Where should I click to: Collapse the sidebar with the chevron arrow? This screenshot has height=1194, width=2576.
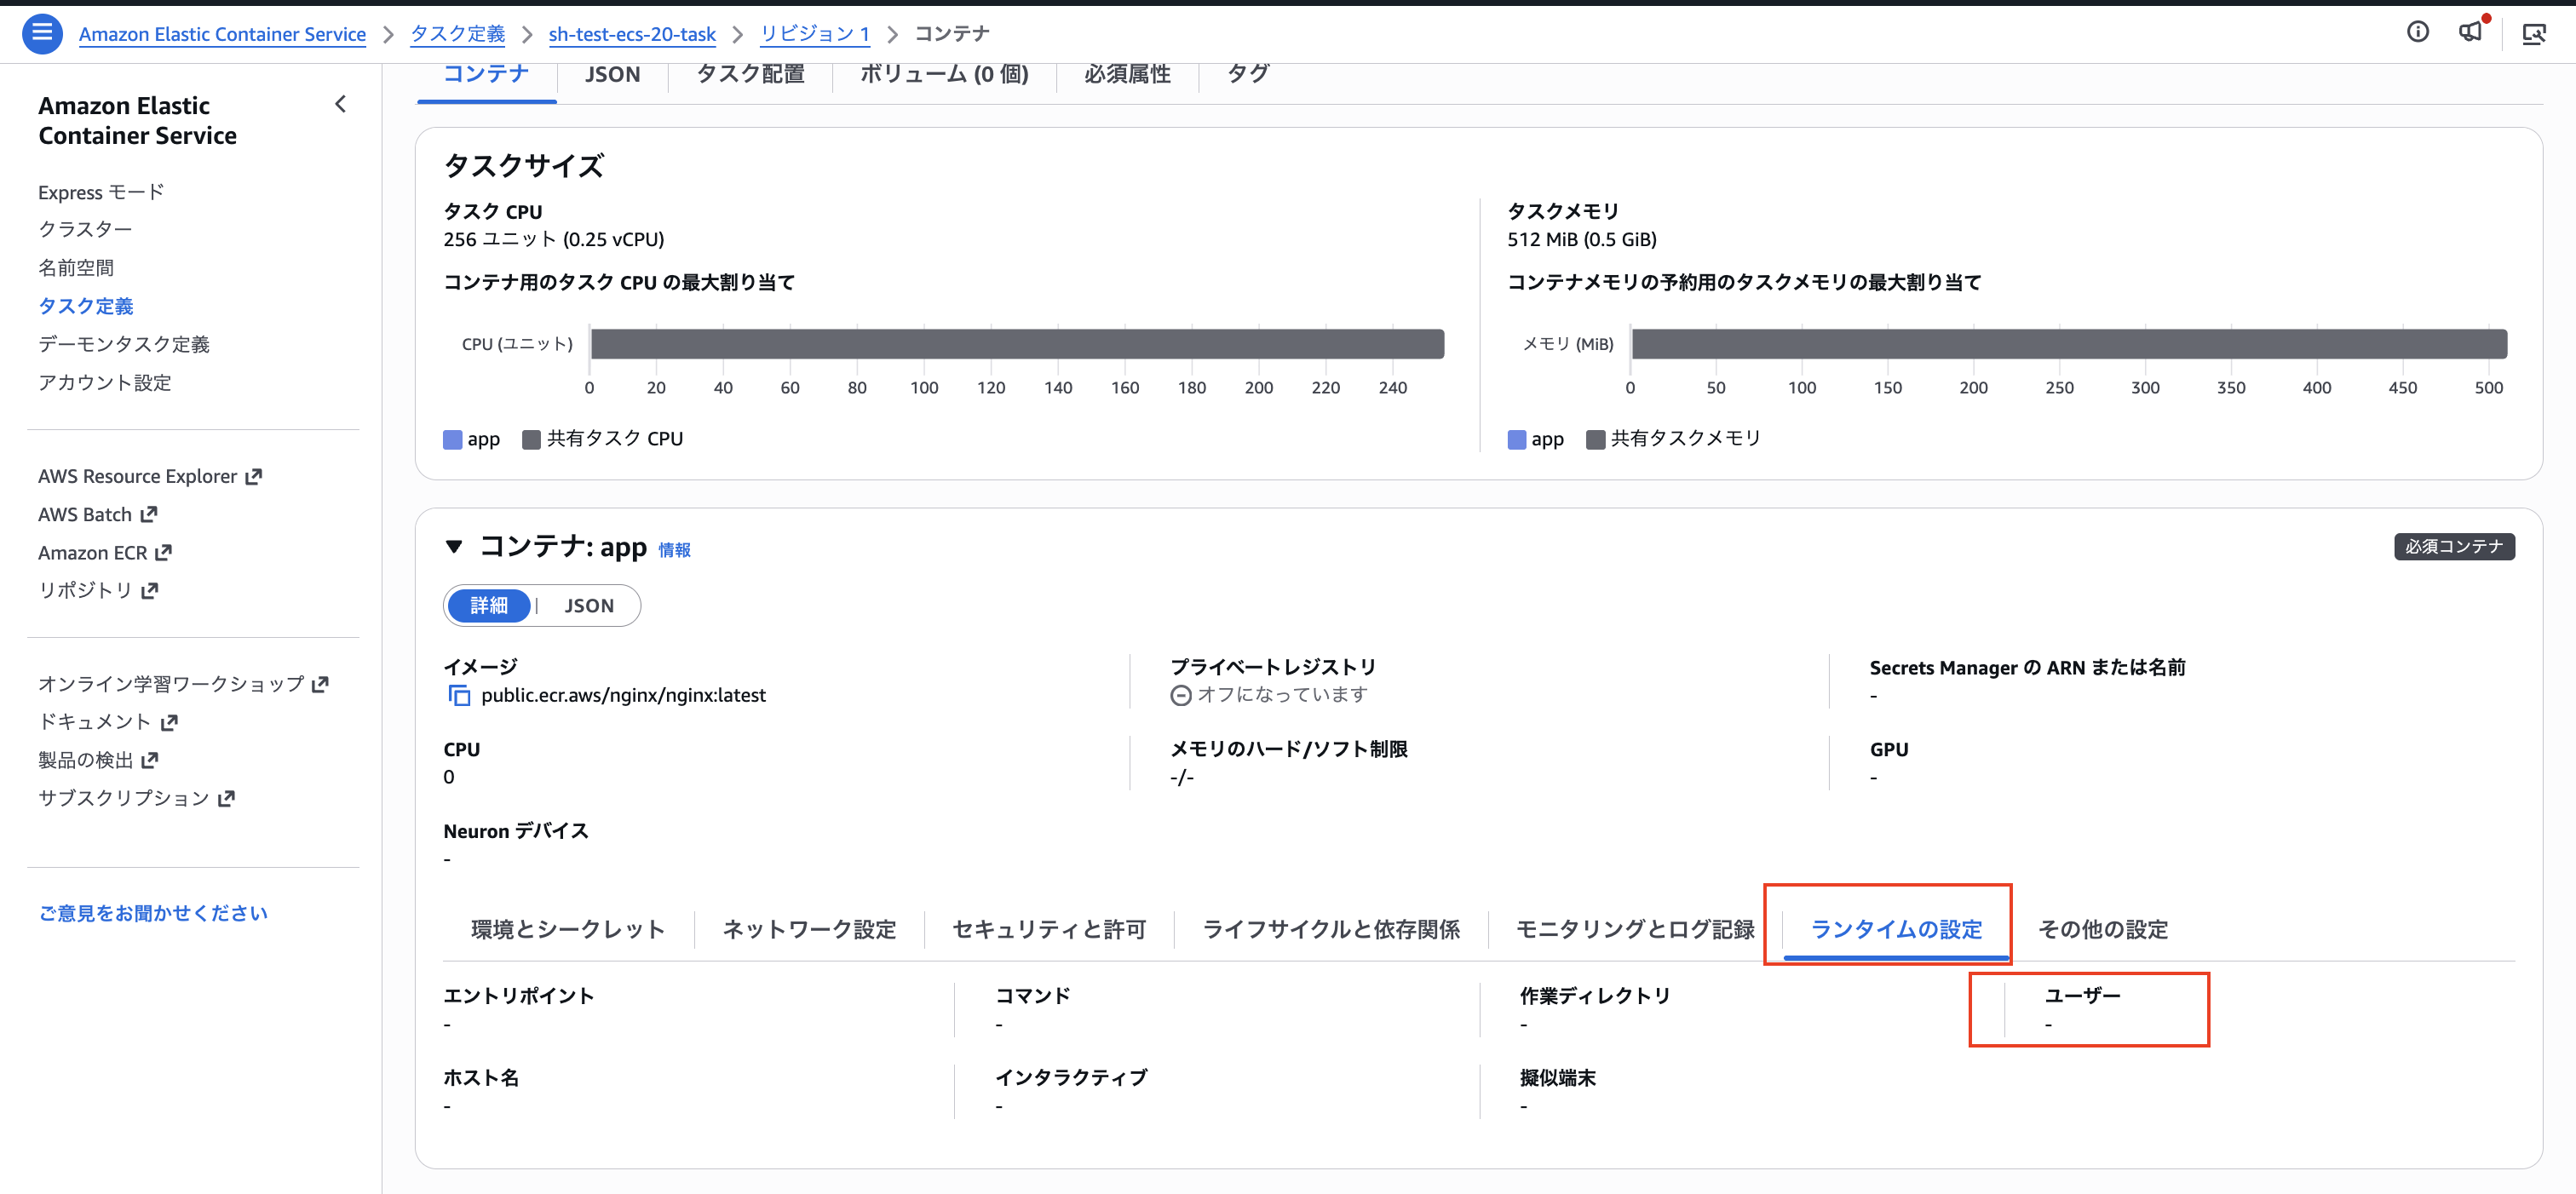[340, 104]
